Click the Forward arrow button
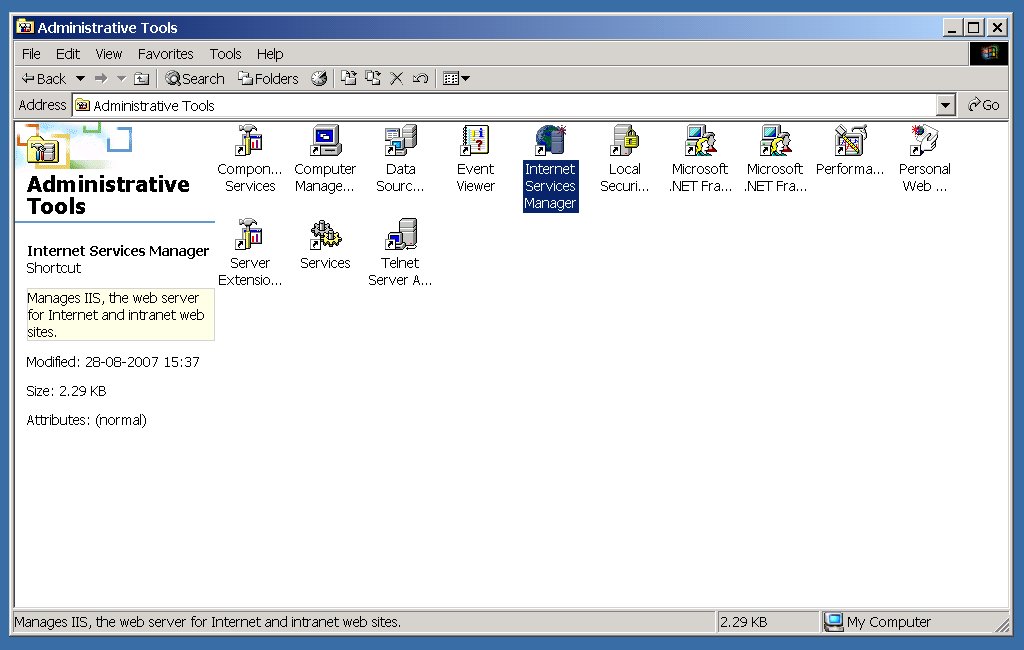The image size is (1024, 650). click(101, 79)
